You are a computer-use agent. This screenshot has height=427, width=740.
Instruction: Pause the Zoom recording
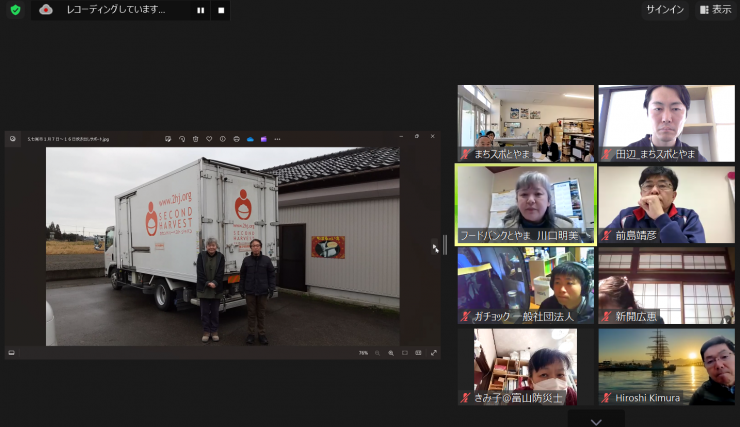click(200, 10)
